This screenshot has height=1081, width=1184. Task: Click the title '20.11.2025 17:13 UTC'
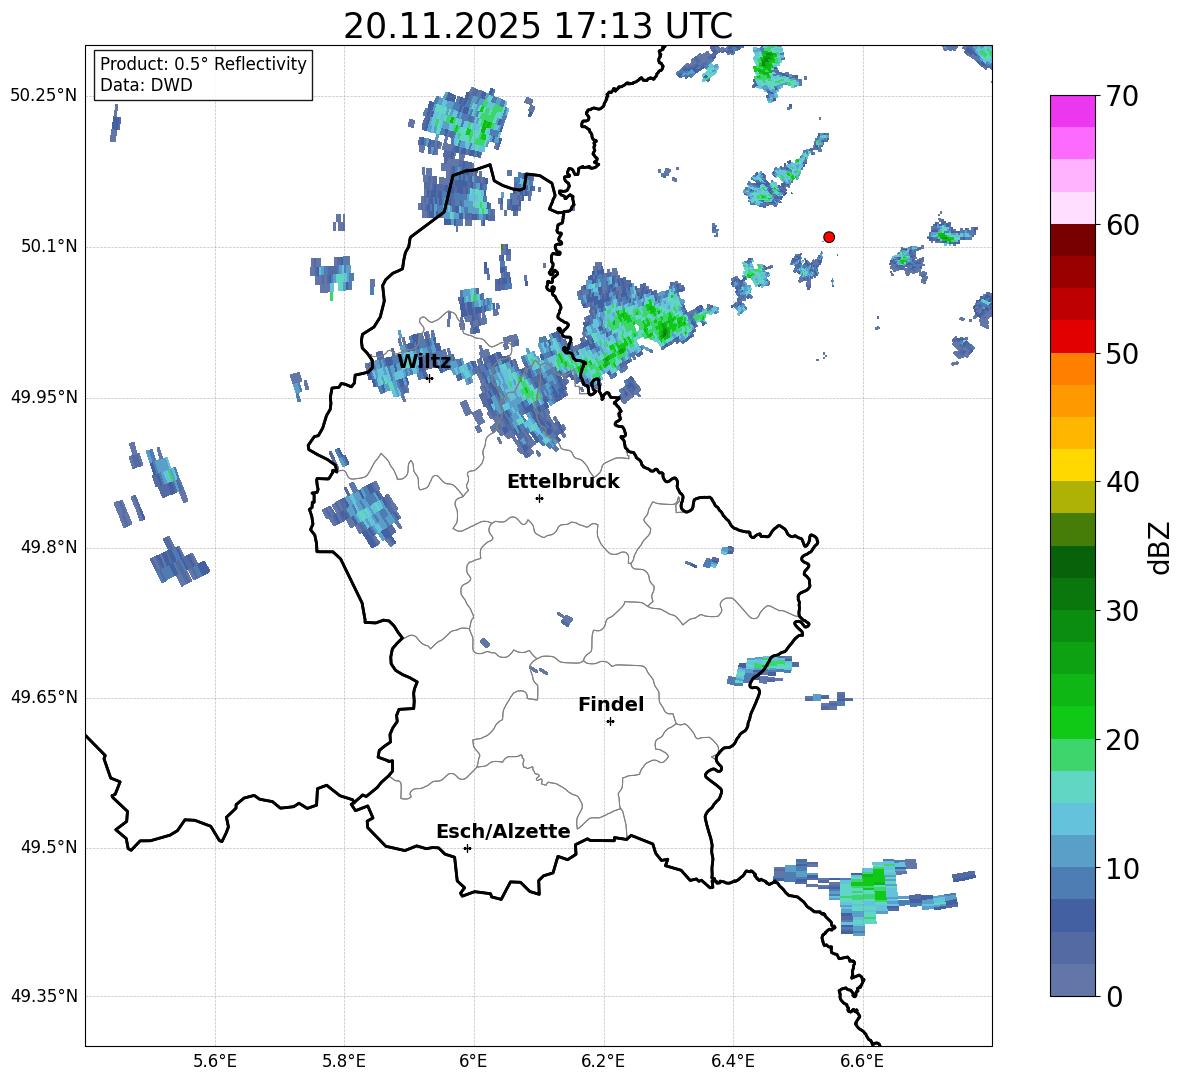coord(538,26)
